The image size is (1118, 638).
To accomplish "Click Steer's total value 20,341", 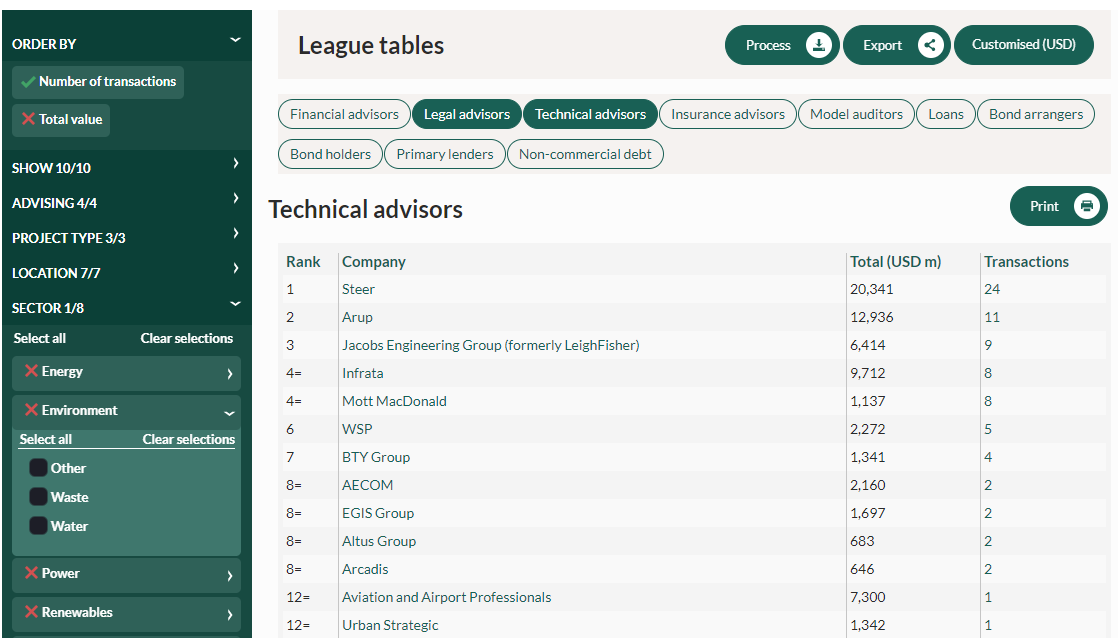I will click(x=871, y=289).
